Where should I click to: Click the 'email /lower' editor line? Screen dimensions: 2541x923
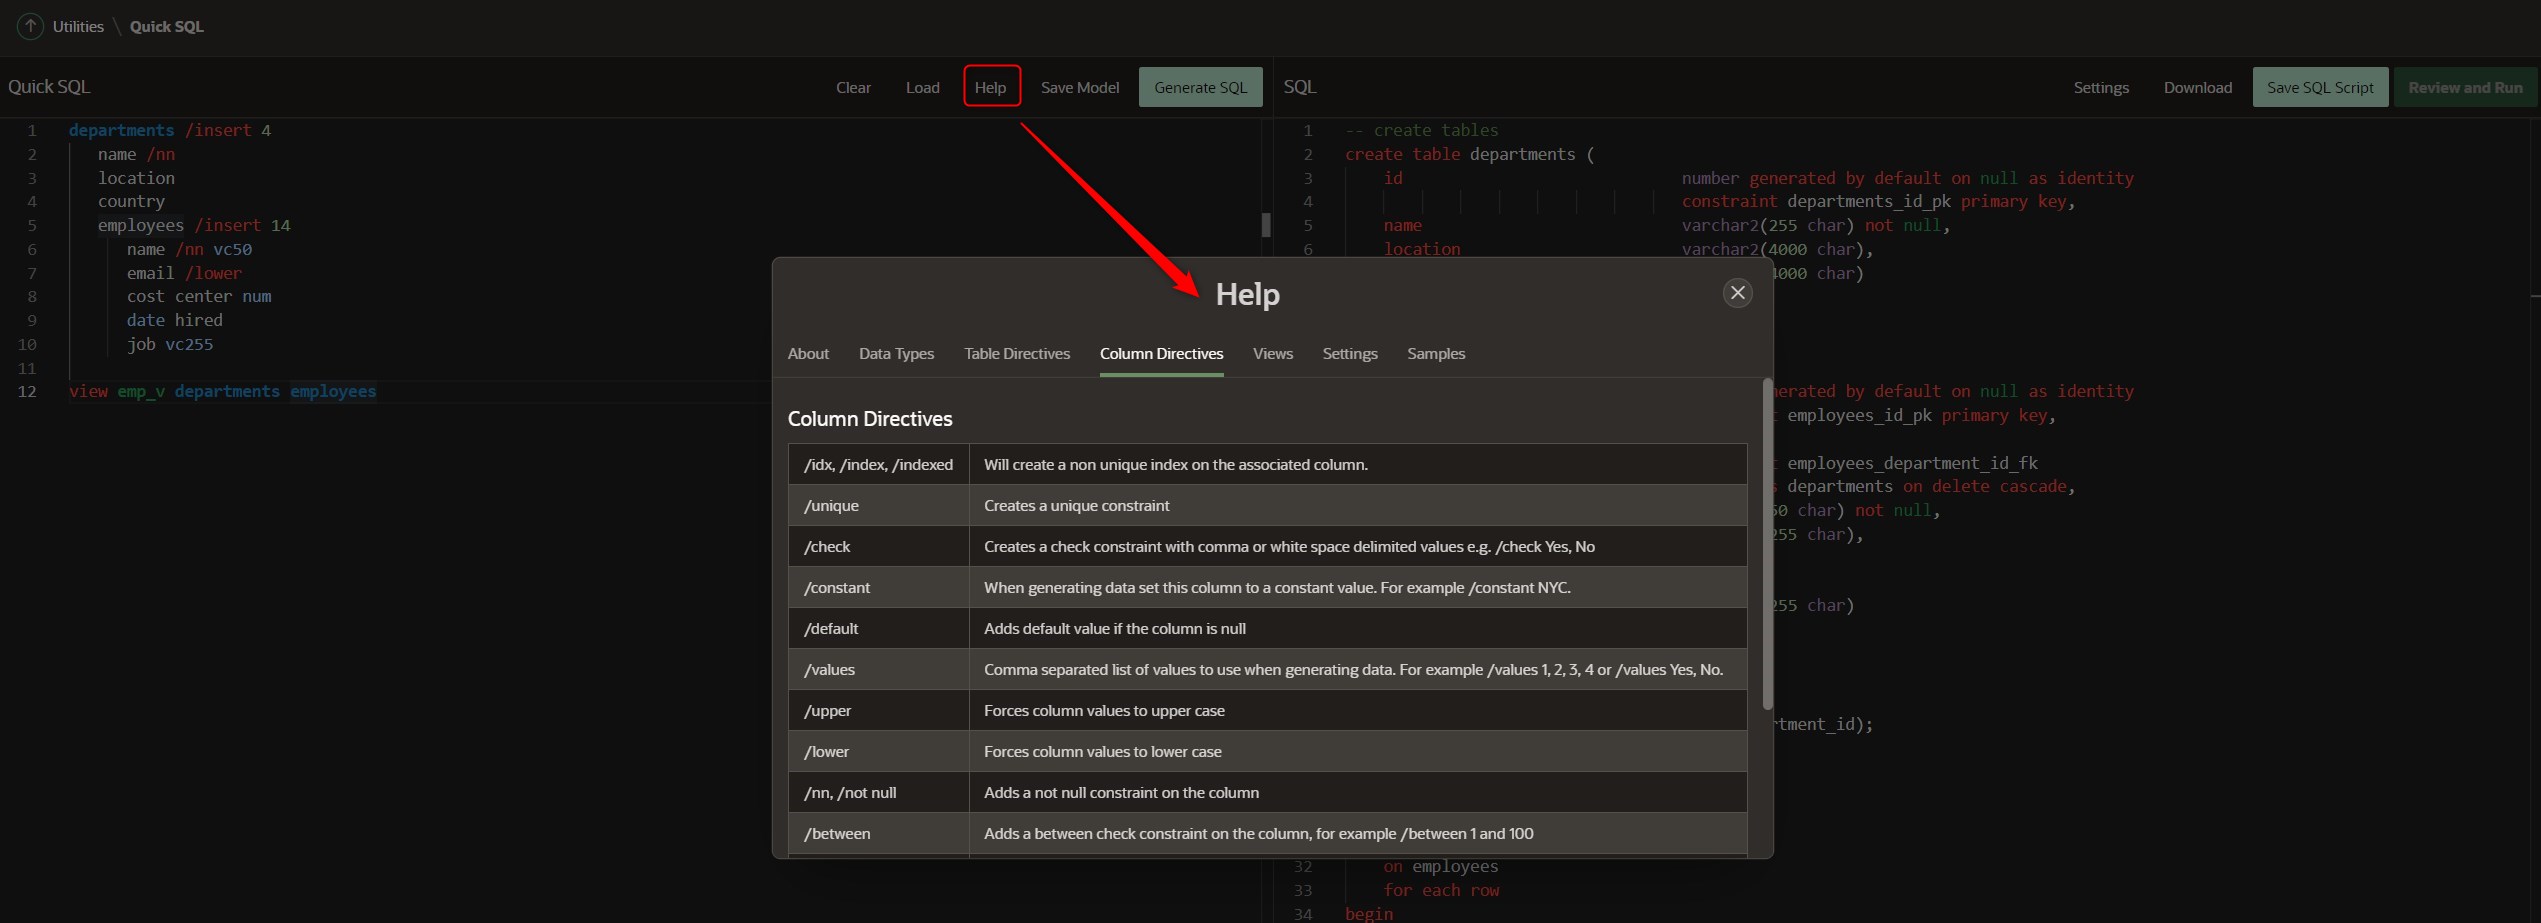(x=184, y=273)
